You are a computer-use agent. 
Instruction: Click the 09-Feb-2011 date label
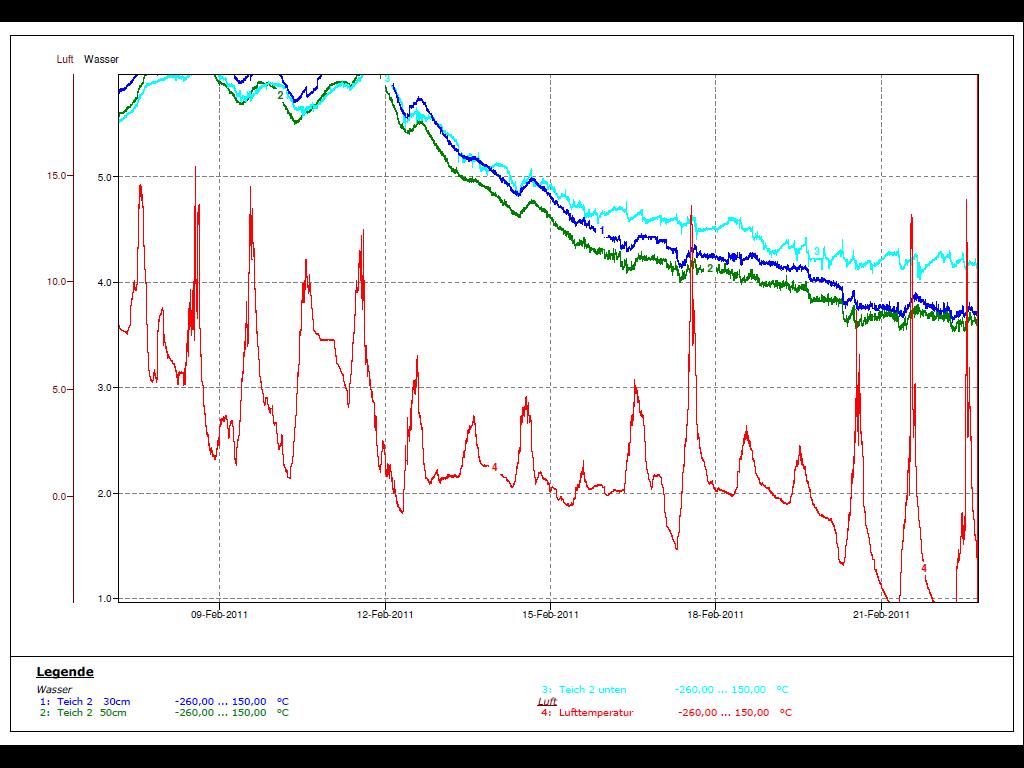(x=219, y=615)
